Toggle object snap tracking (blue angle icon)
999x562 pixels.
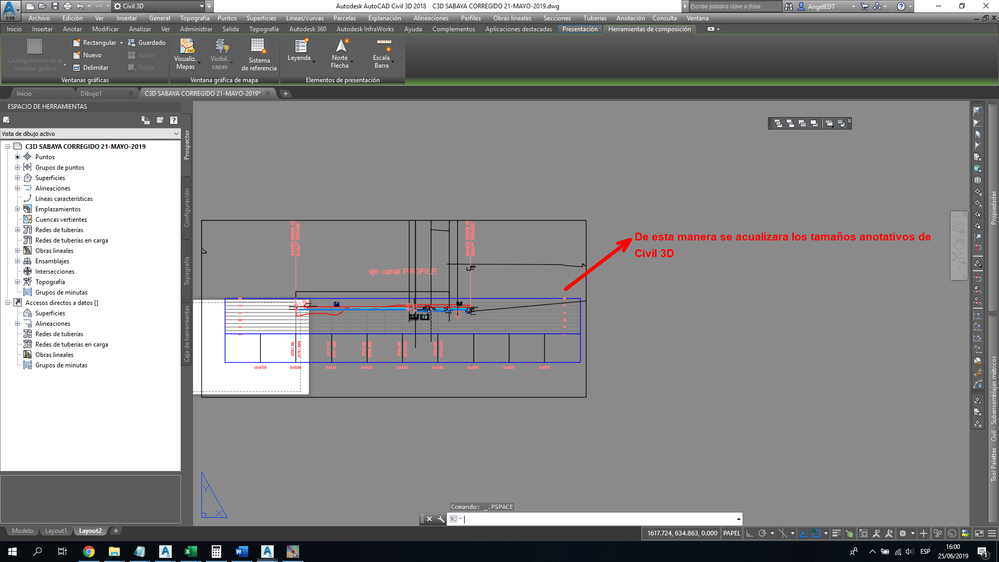point(803,533)
